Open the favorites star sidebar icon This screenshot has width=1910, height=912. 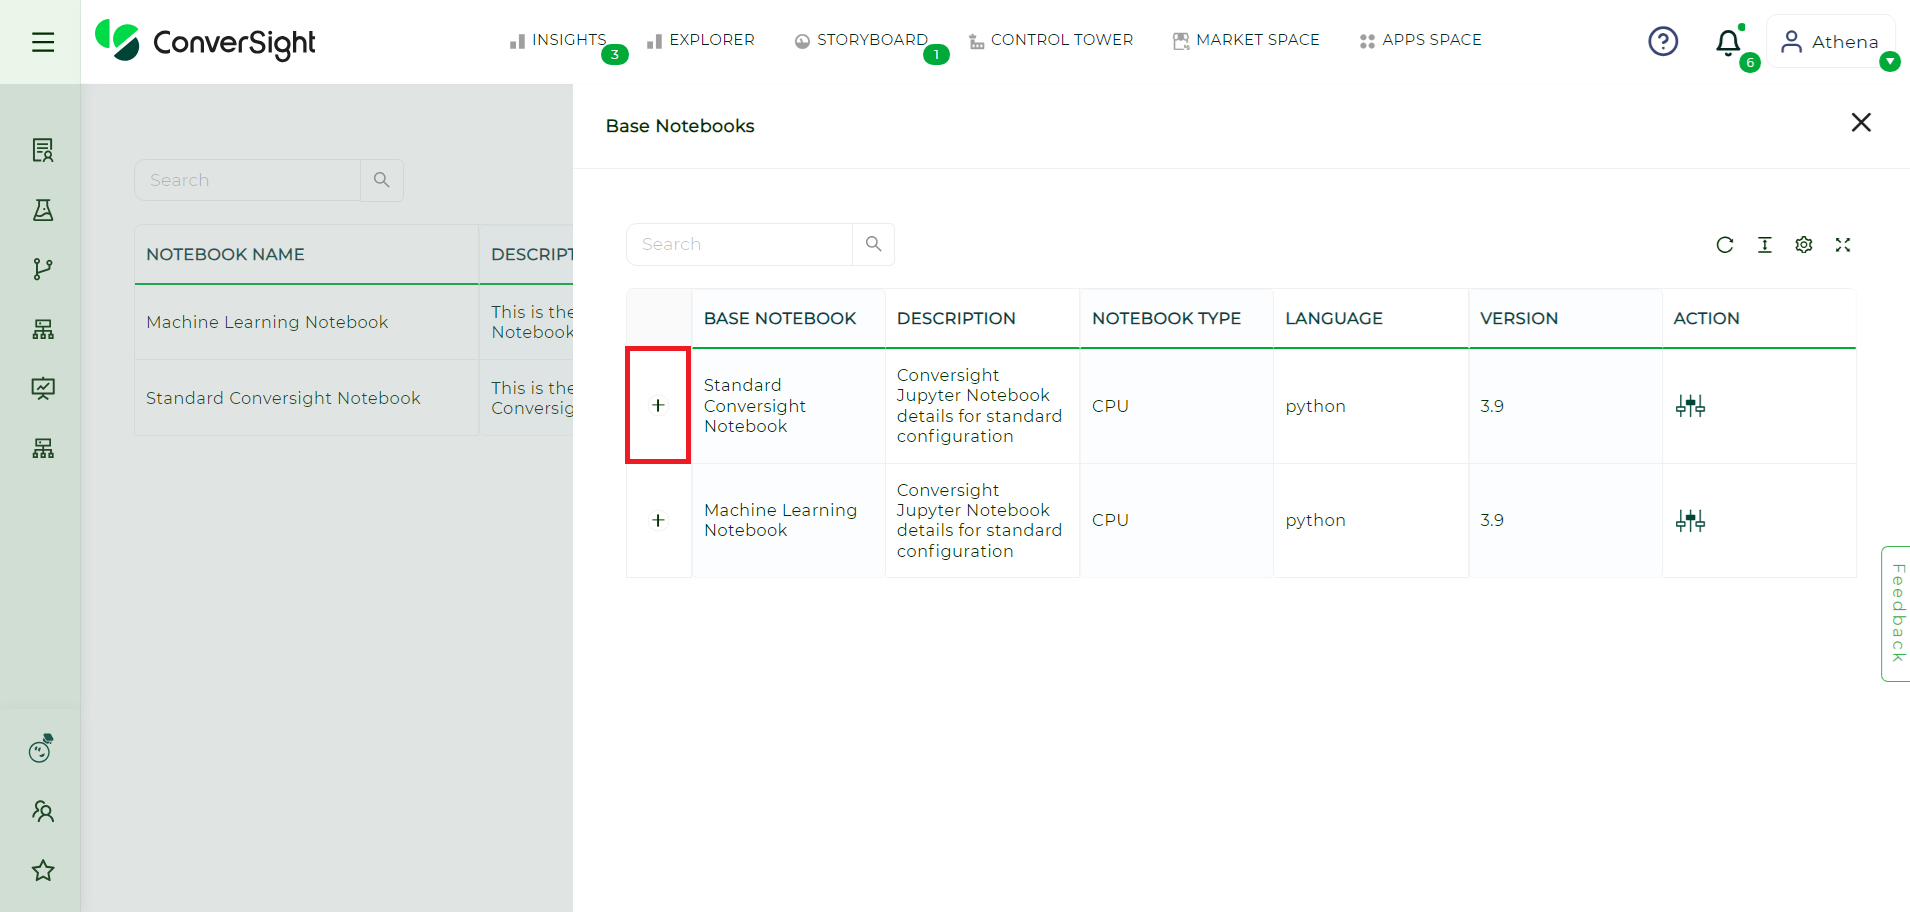(42, 870)
